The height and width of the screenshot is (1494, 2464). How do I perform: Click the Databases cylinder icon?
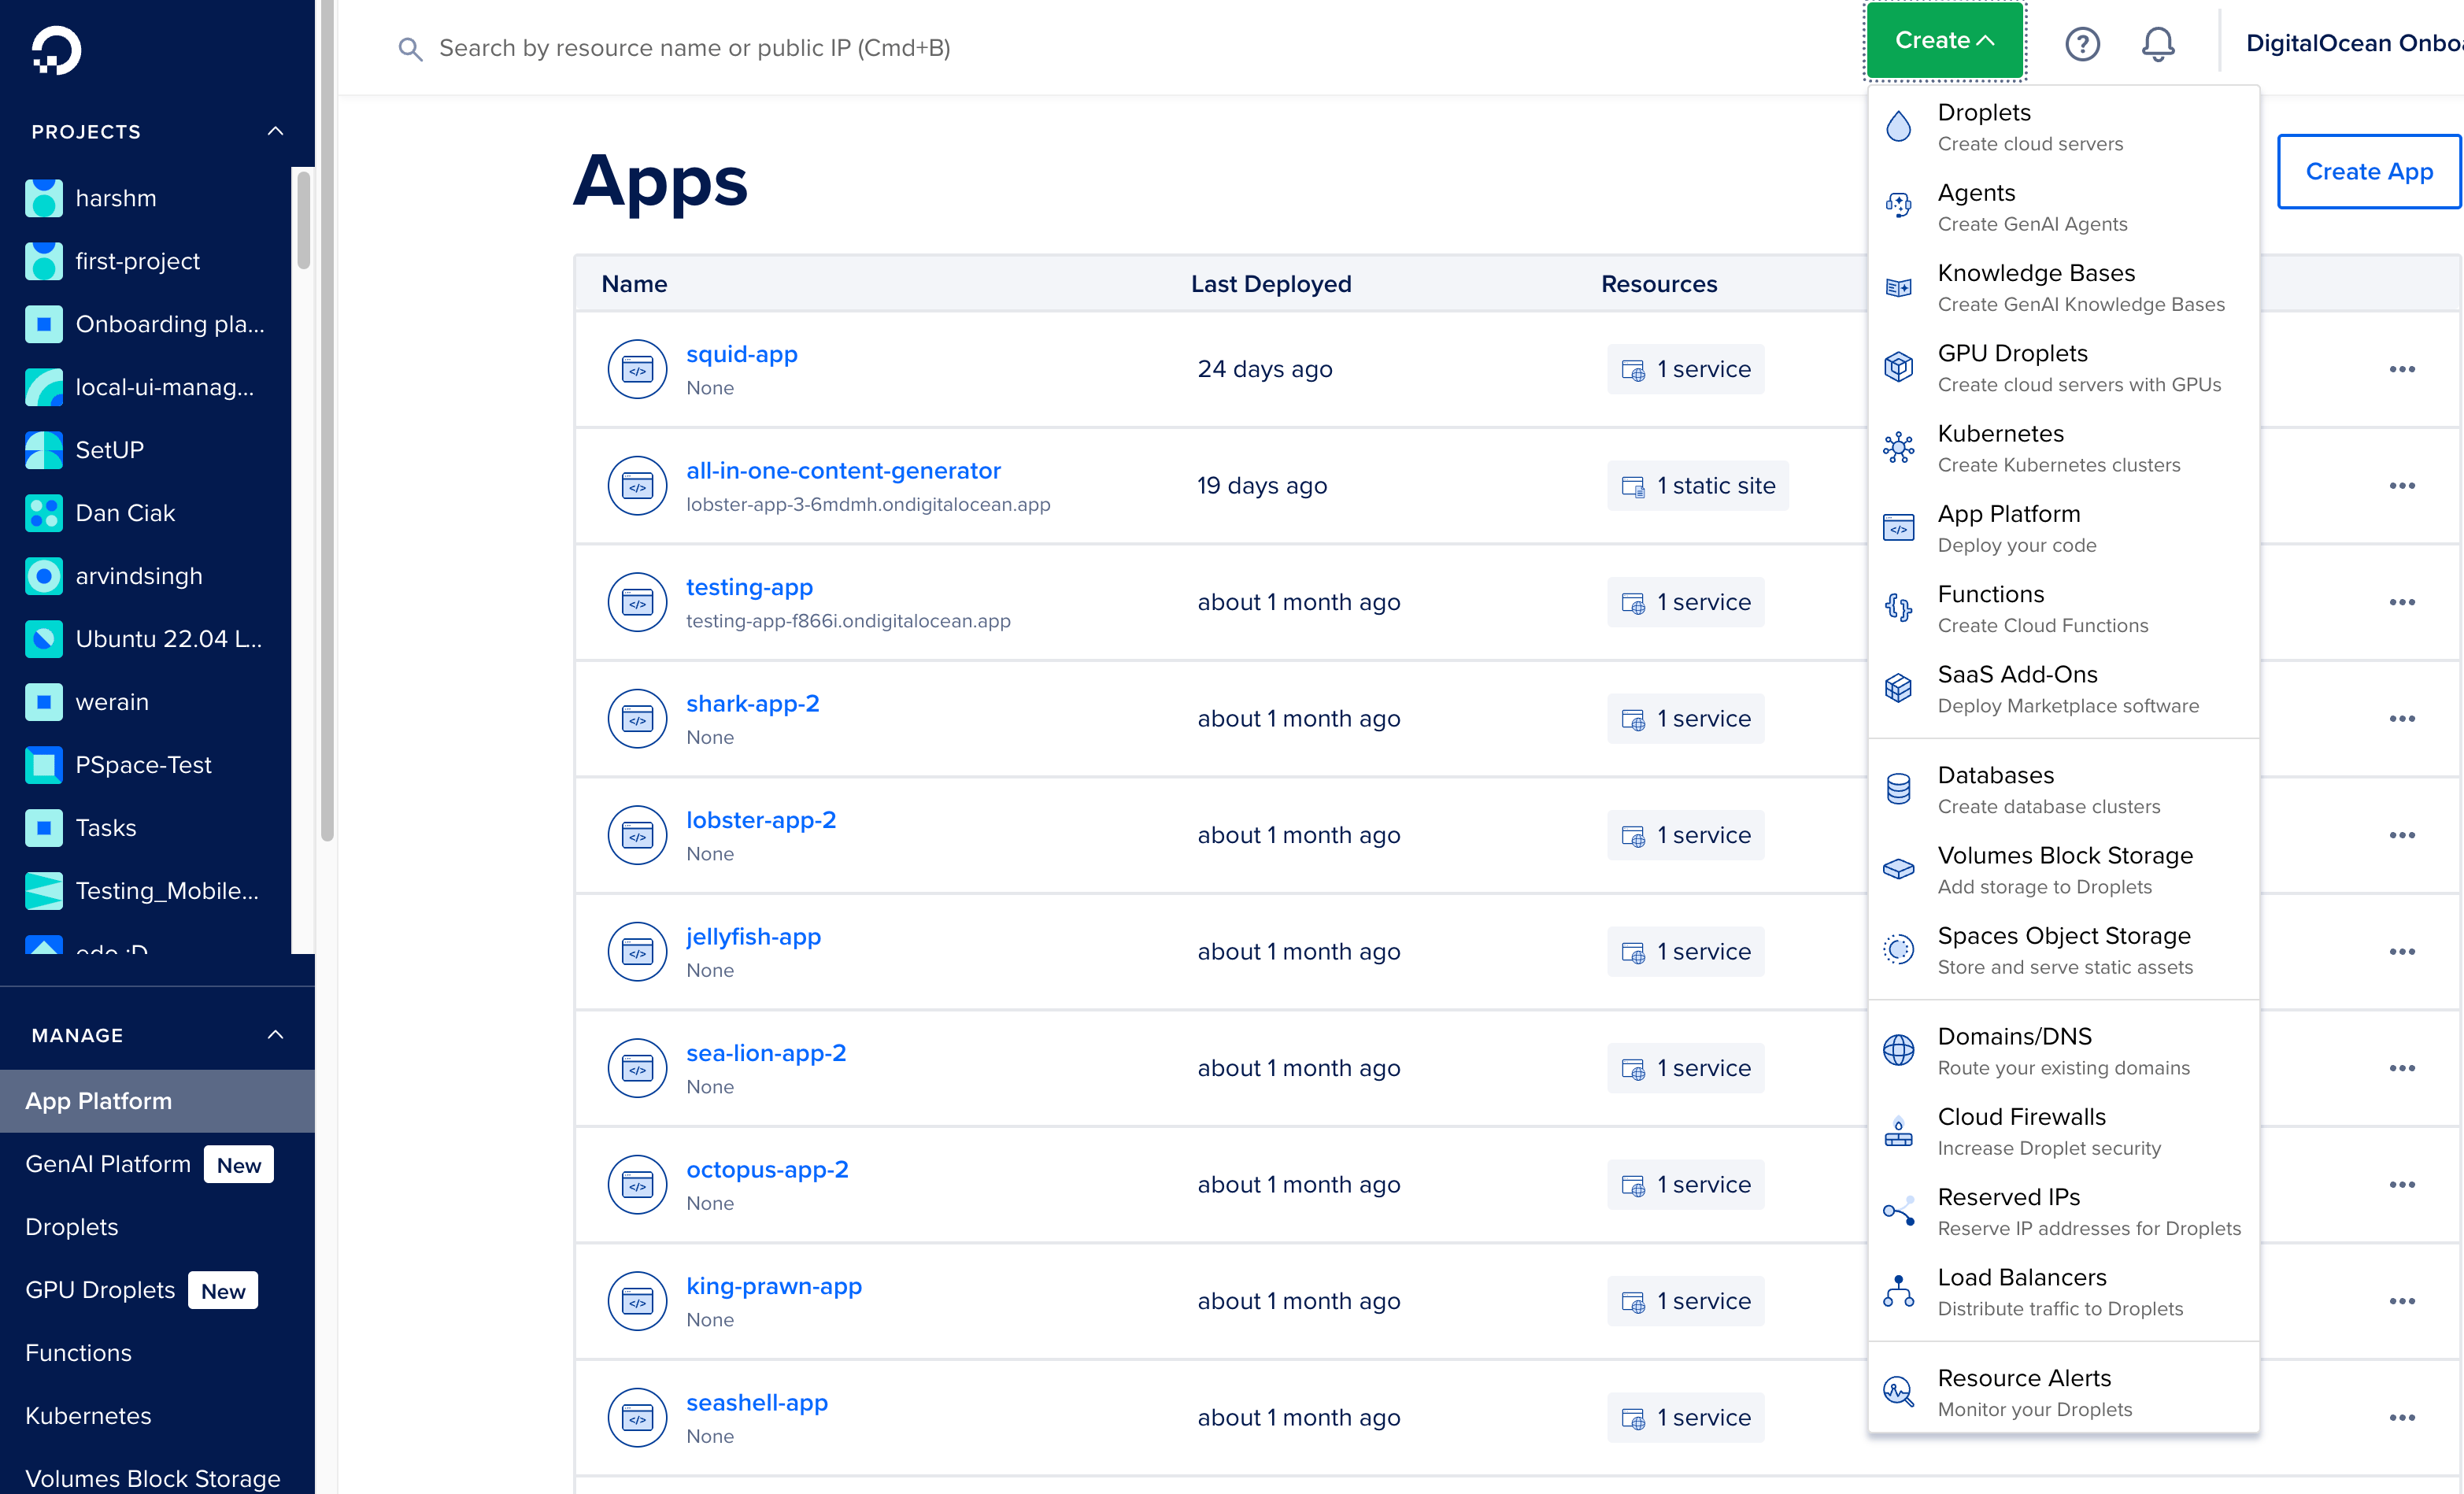[1898, 789]
